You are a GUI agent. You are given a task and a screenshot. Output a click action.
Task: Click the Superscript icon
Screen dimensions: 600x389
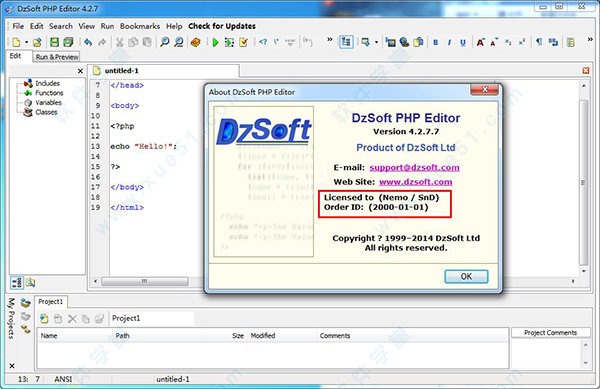click(522, 42)
